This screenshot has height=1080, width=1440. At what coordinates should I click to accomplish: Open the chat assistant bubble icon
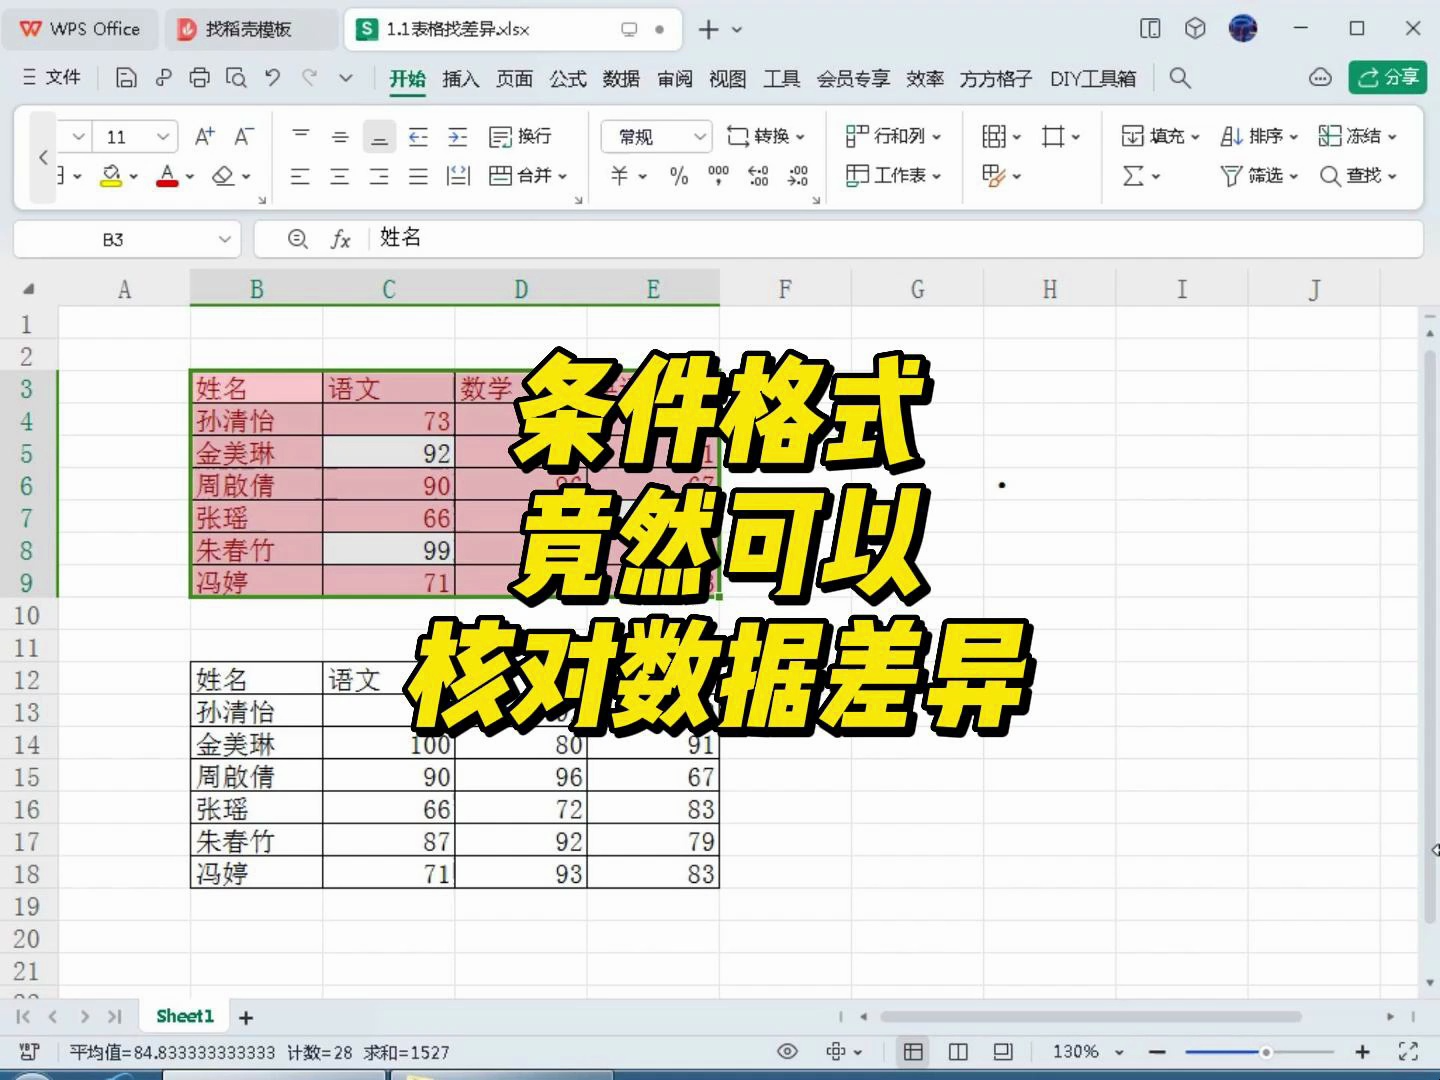[x=1320, y=78]
